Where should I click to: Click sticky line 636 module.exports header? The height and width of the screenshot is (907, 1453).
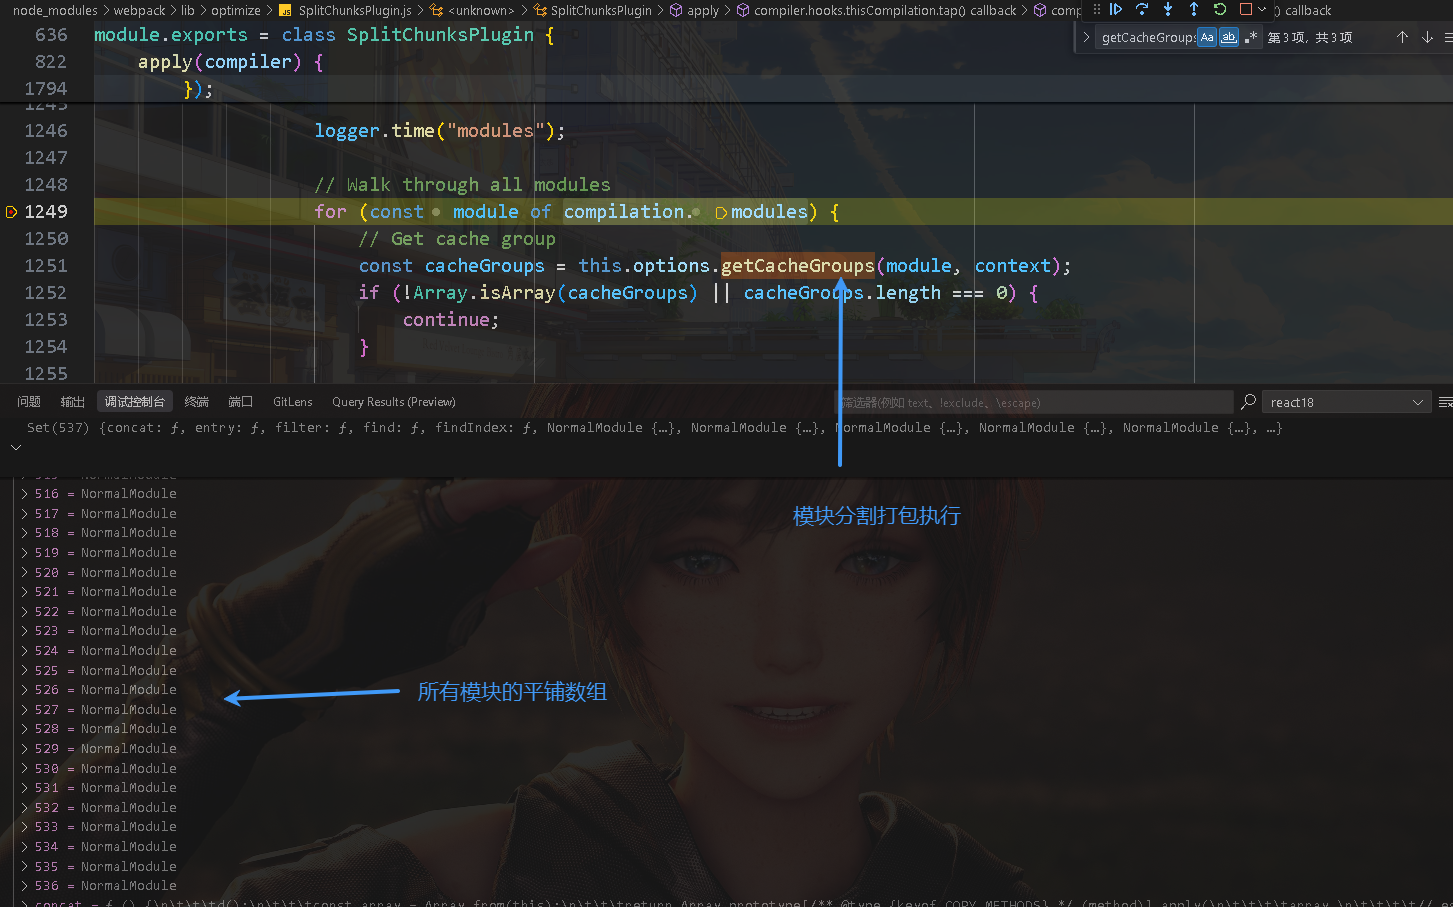(x=324, y=35)
